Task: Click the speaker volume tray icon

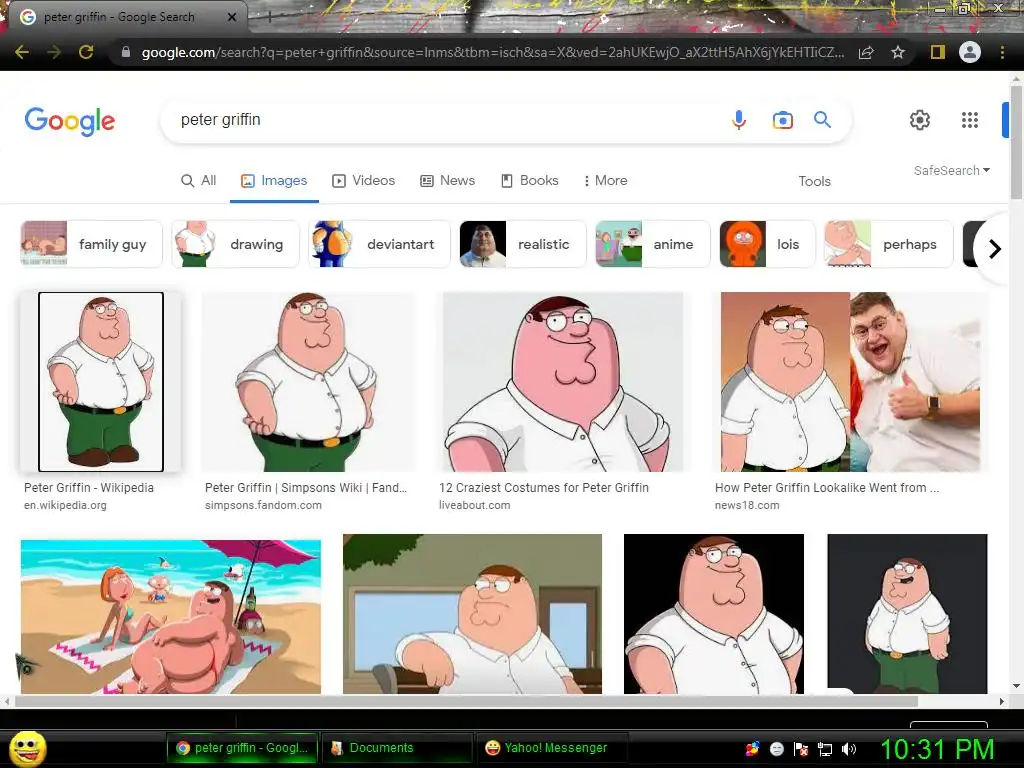Action: [x=849, y=749]
